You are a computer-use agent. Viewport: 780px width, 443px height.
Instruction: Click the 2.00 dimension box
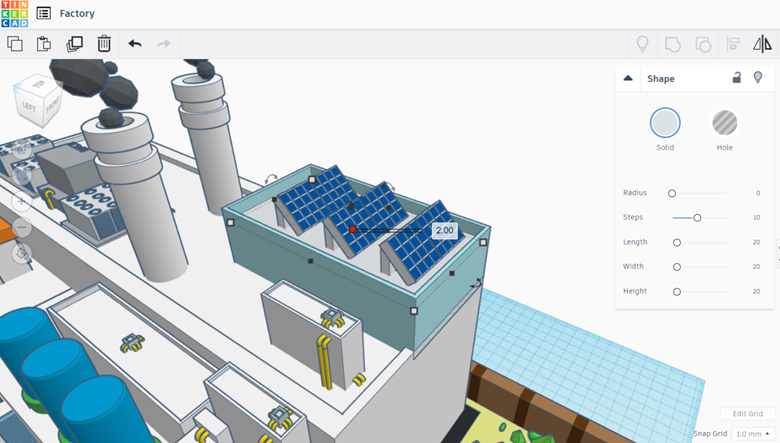click(445, 230)
